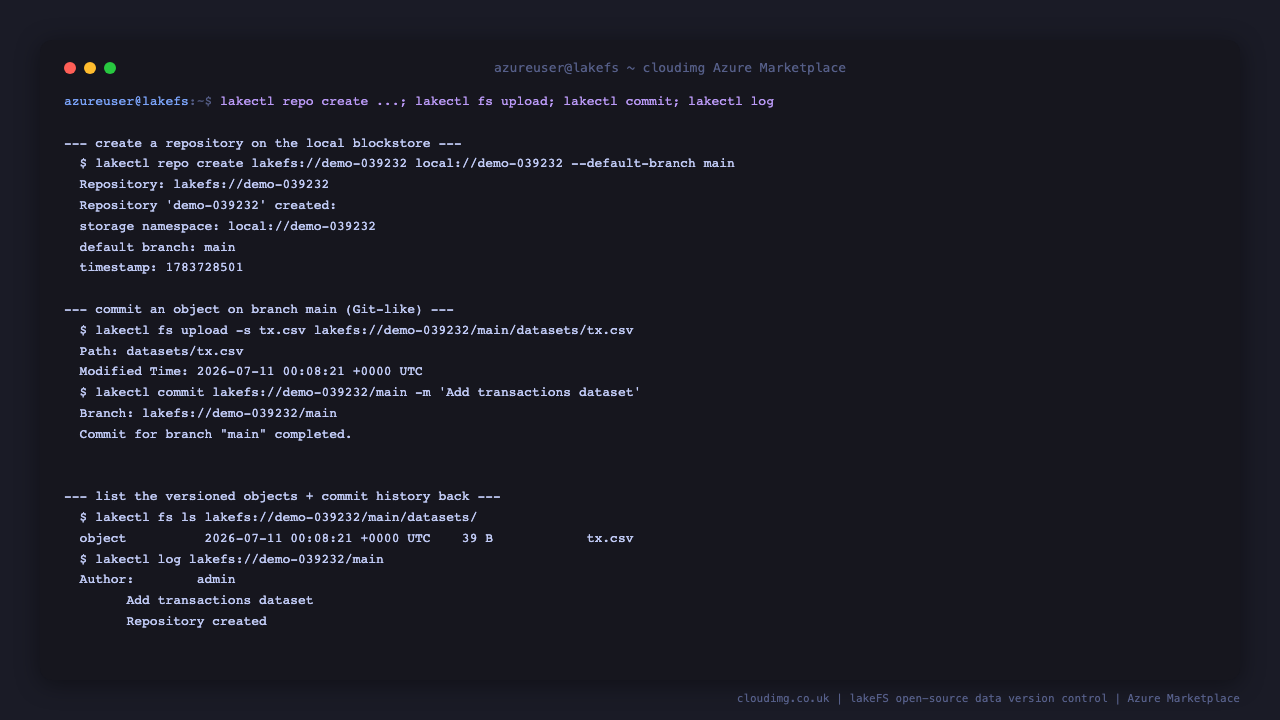Click the window title 'azureuser@lakefs ~ cloudimg Azure Marketplace'
The height and width of the screenshot is (720, 1280).
pyautogui.click(x=670, y=68)
